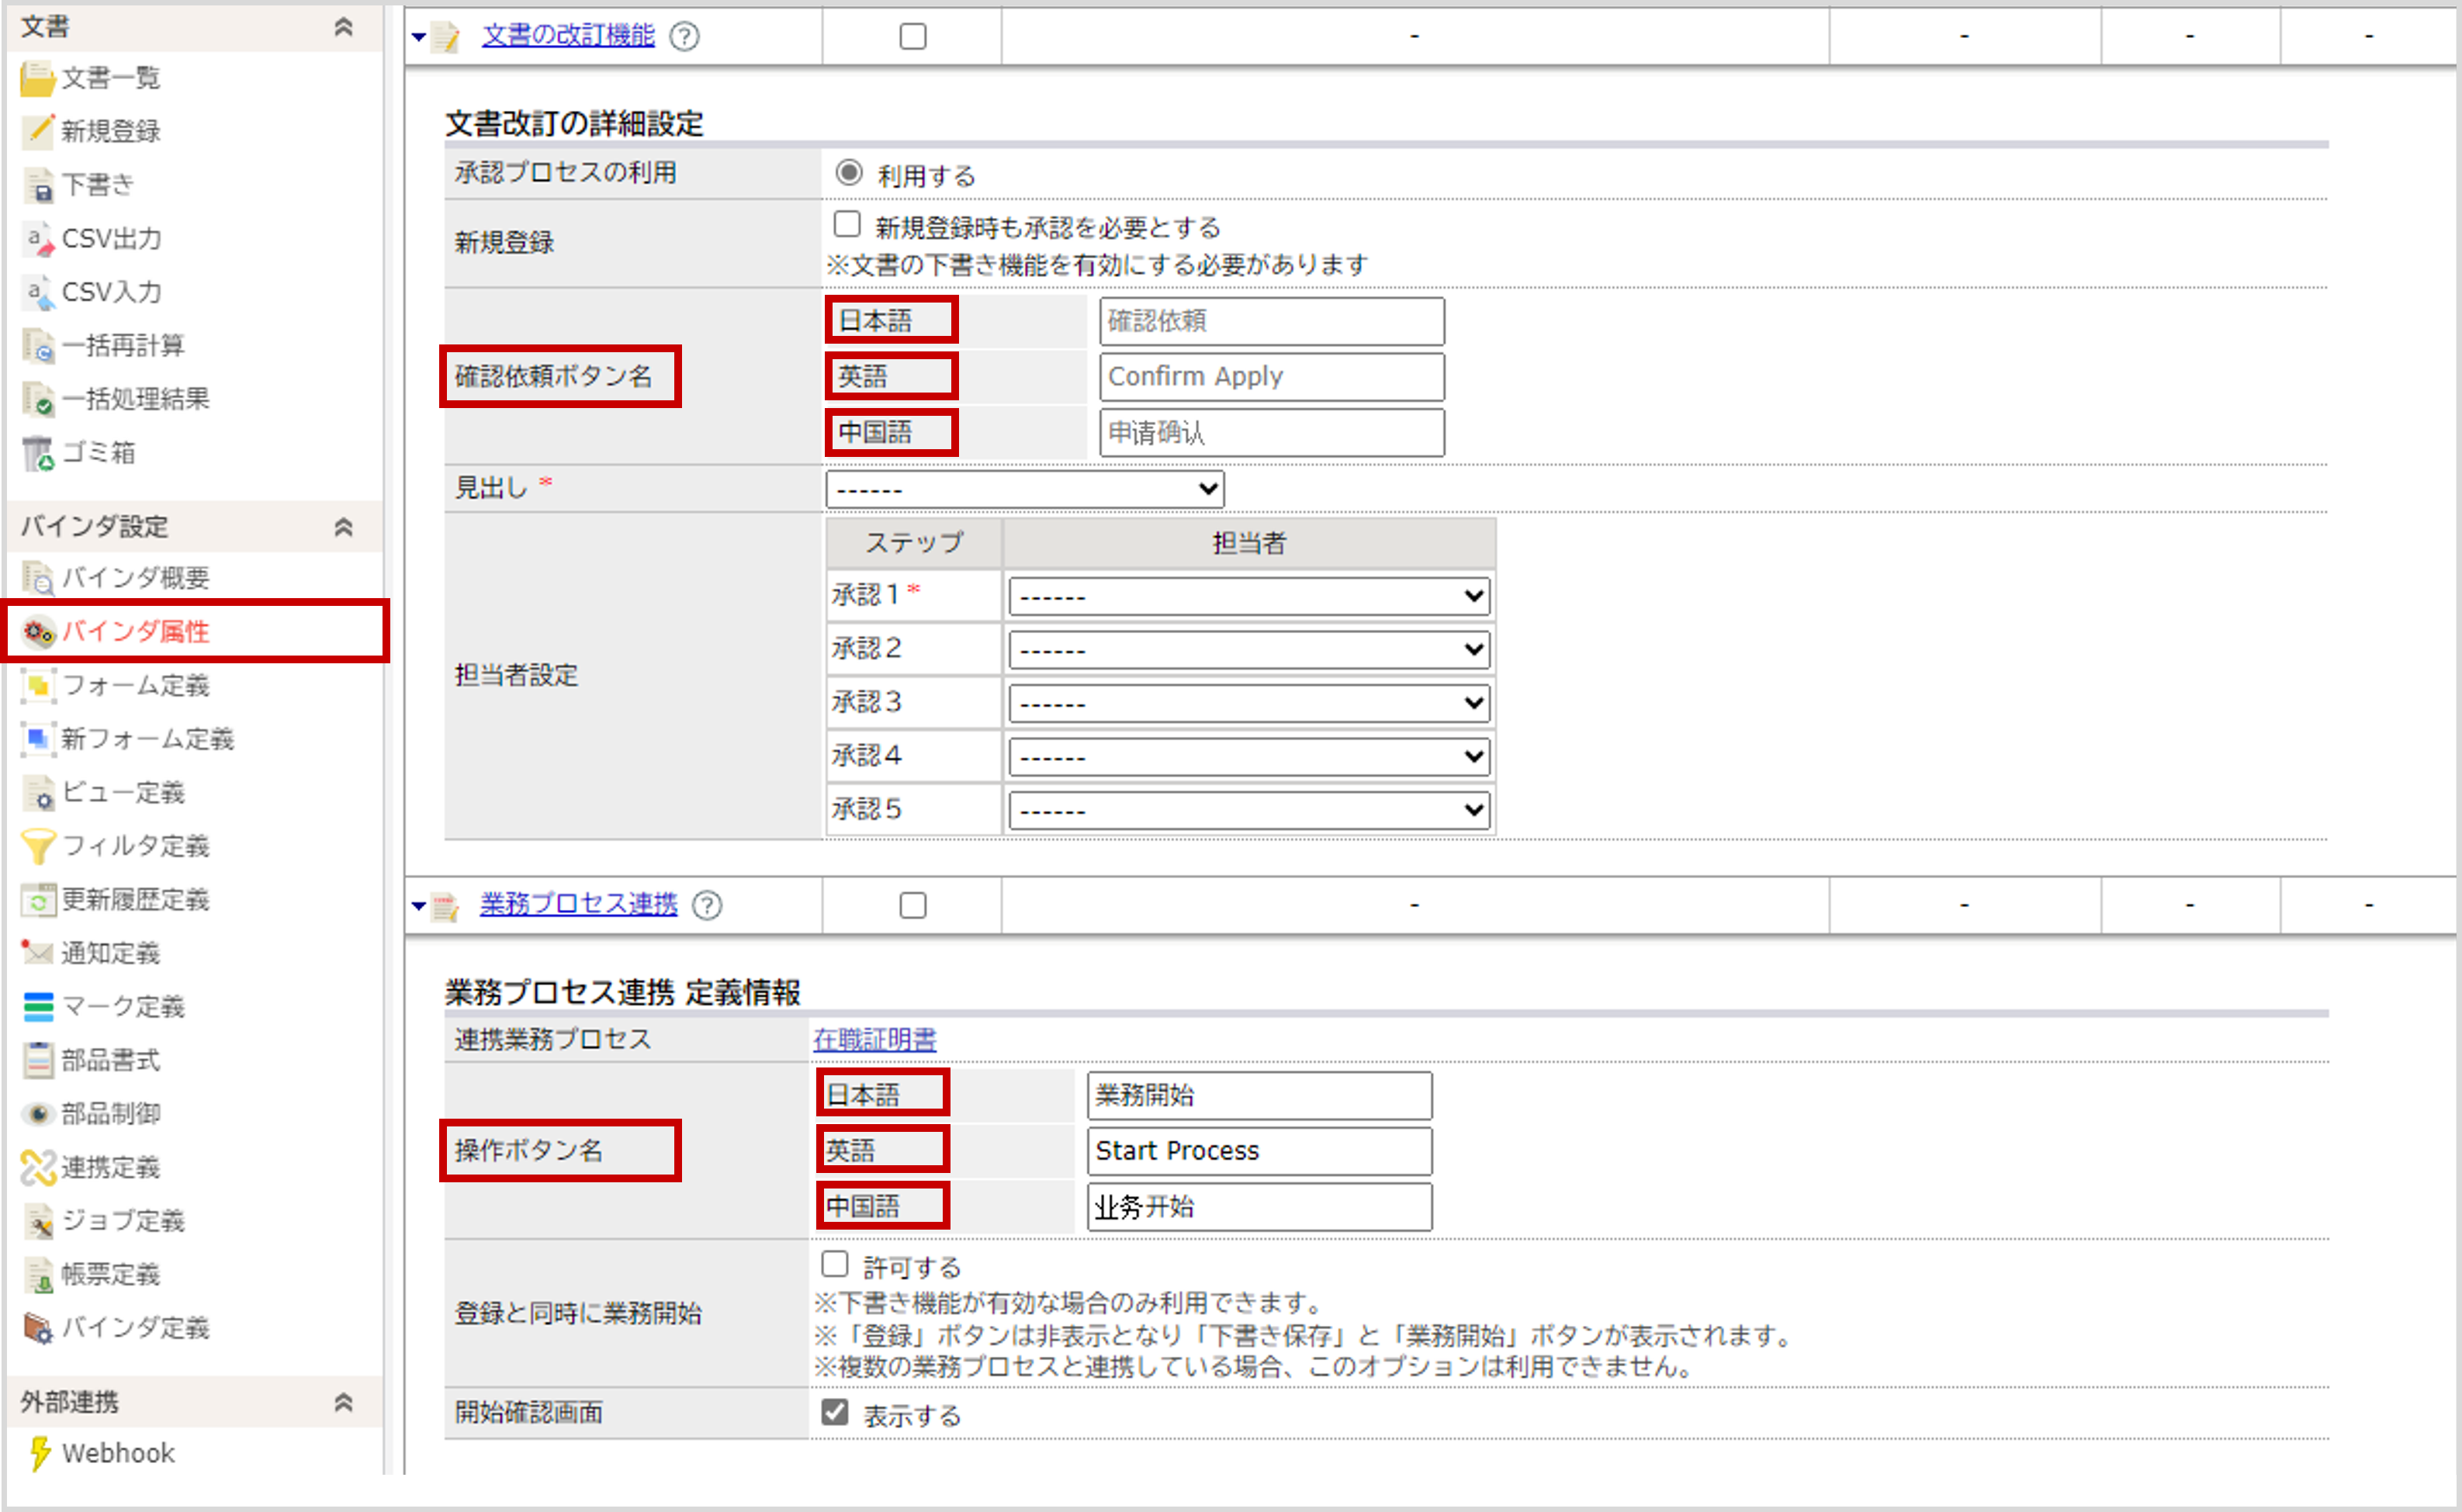Click help icon next to 文書の改訂機能
Viewport: 2462px width, 1512px height.
[684, 37]
